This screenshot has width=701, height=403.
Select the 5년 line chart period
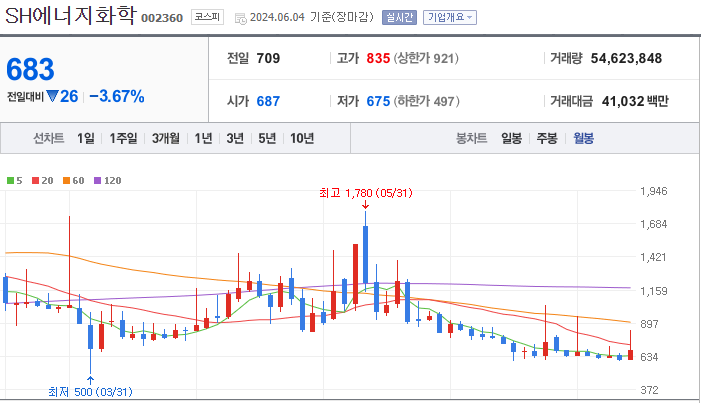click(267, 138)
